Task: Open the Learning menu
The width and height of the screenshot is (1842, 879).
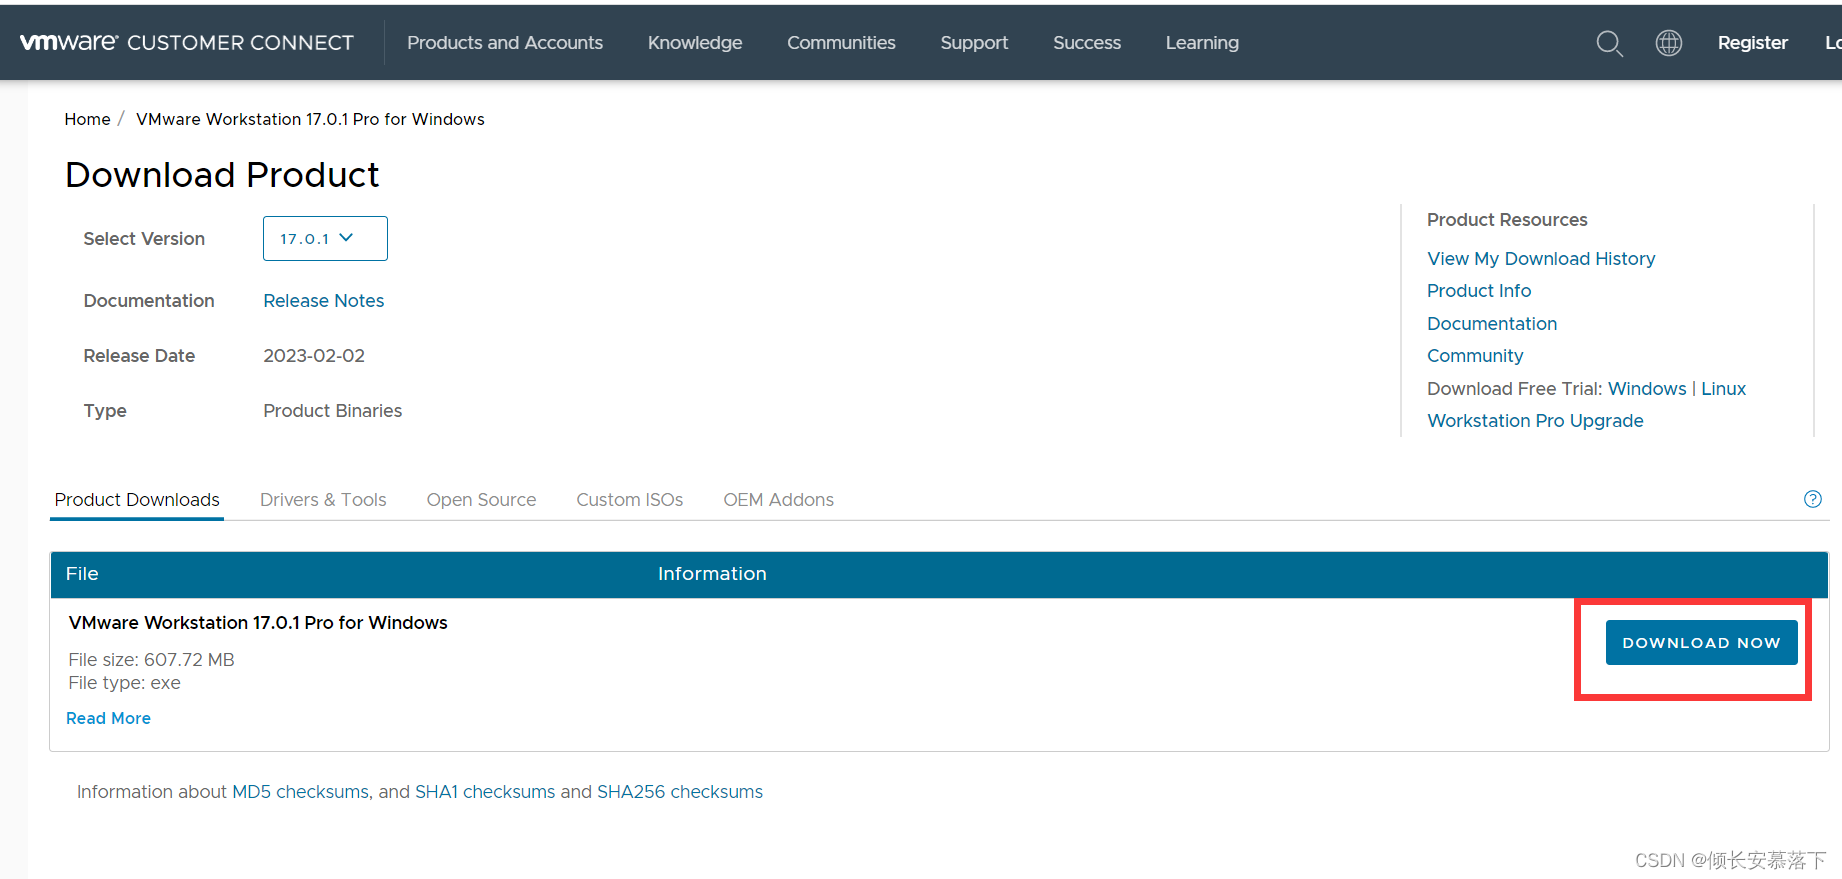Action: click(x=1202, y=43)
